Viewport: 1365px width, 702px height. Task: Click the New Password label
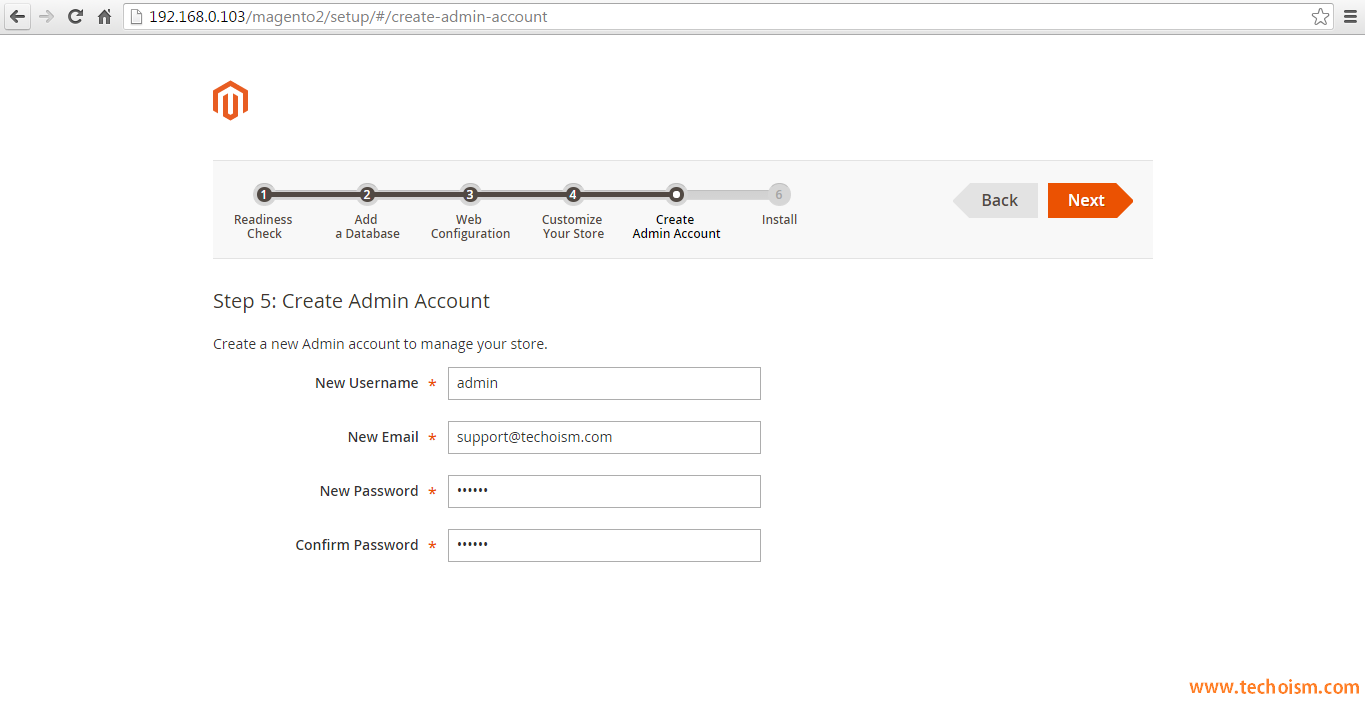click(369, 491)
